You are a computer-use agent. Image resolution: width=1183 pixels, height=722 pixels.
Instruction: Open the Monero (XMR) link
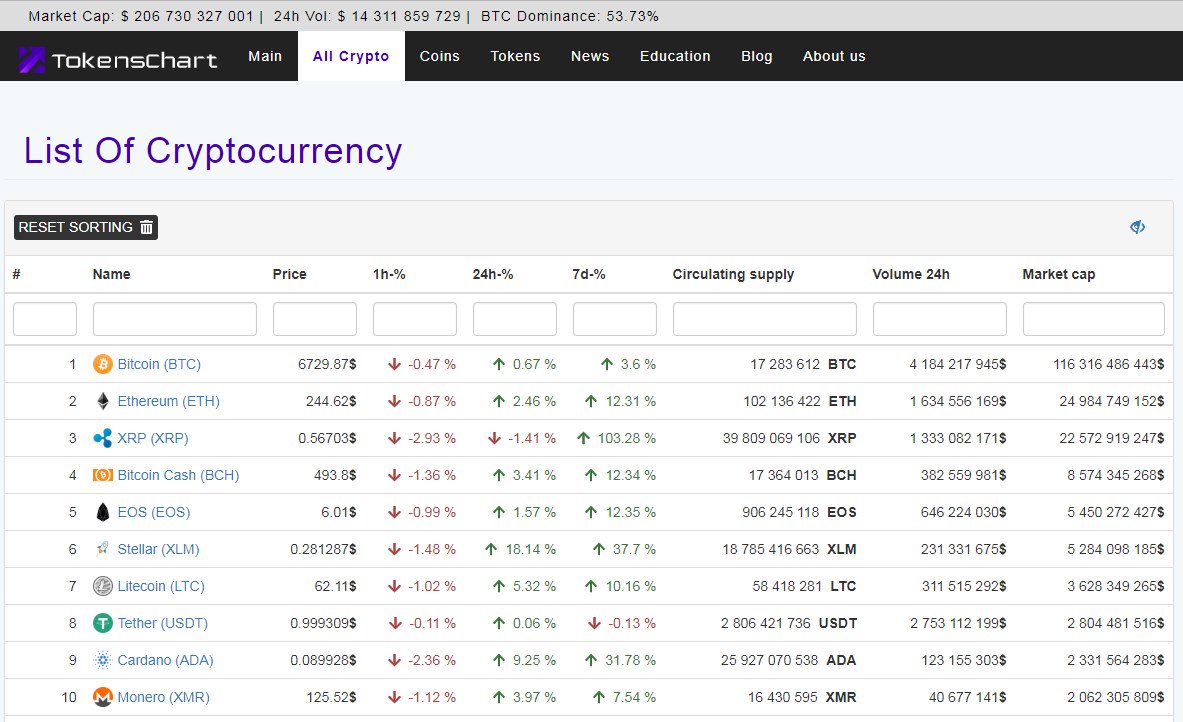(164, 697)
